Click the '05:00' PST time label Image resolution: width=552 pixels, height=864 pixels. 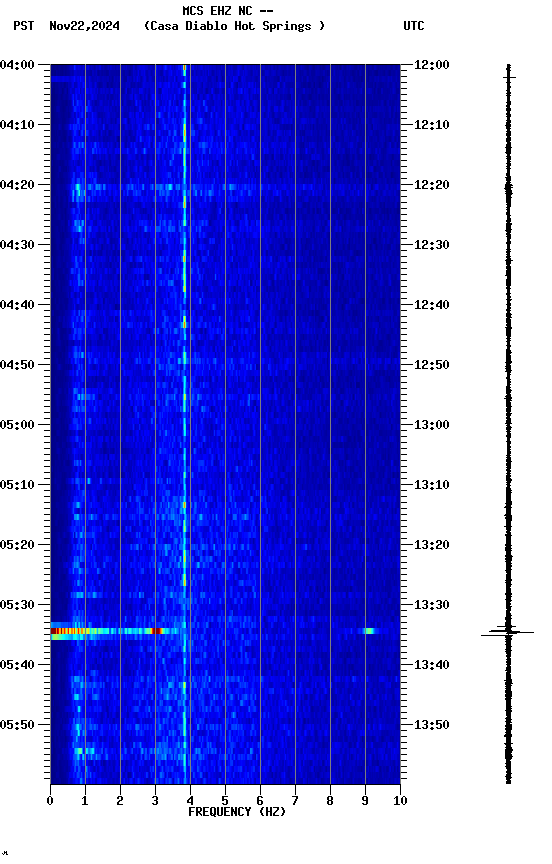pos(17,425)
